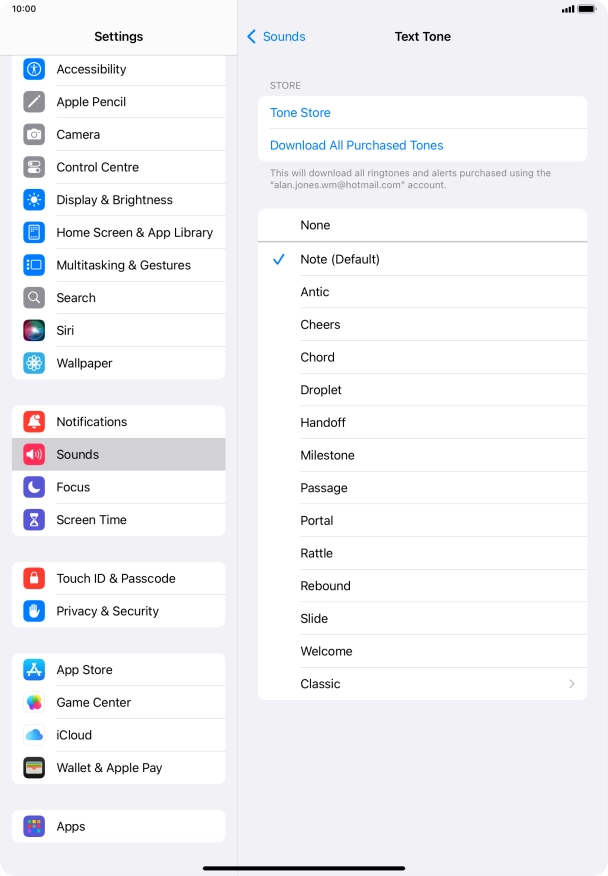The height and width of the screenshot is (876, 608).
Task: Open Camera settings via its icon
Action: (34, 135)
